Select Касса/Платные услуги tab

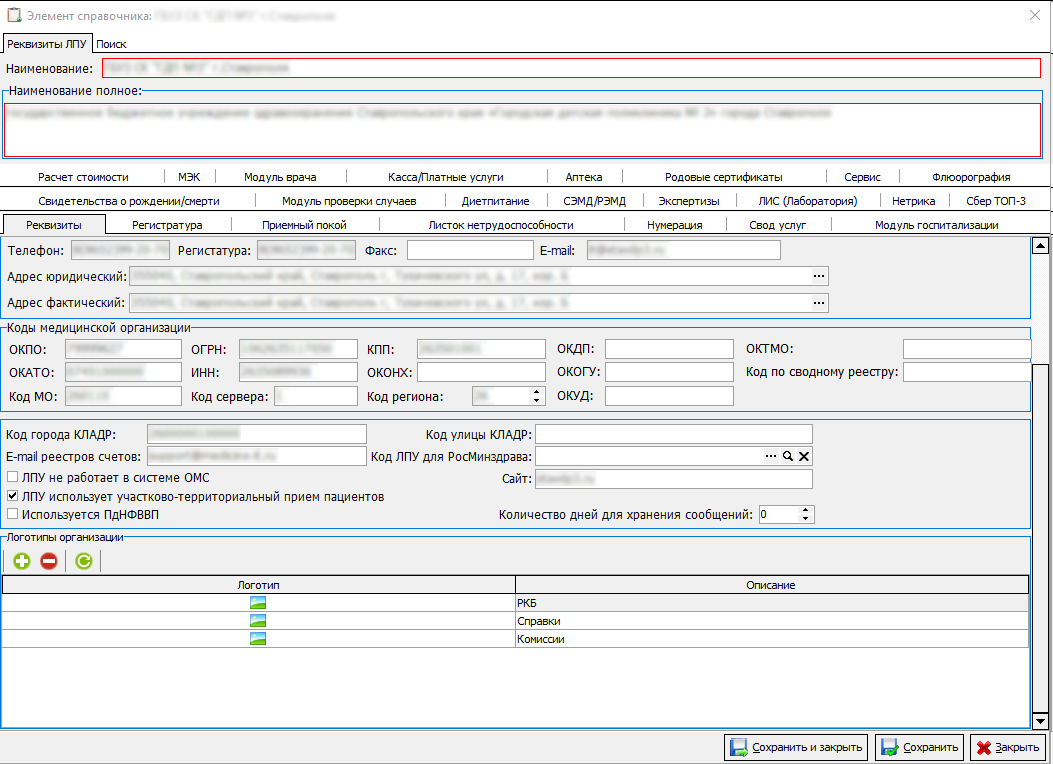[446, 177]
